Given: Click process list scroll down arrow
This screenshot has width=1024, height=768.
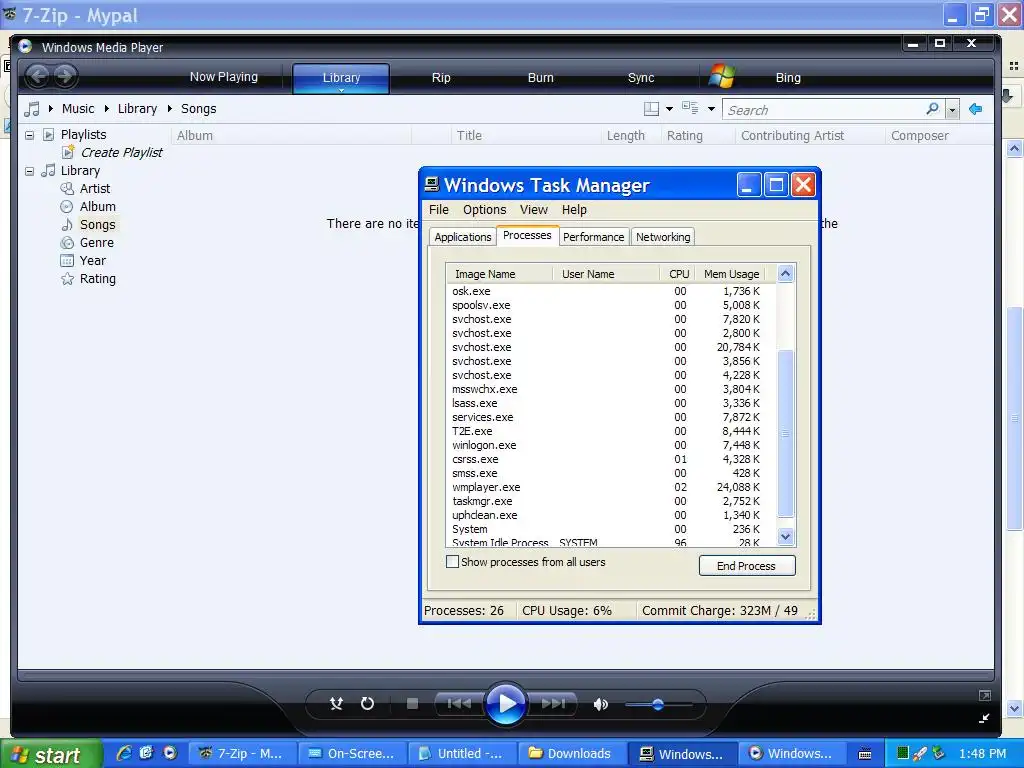Looking at the screenshot, I should (x=786, y=537).
